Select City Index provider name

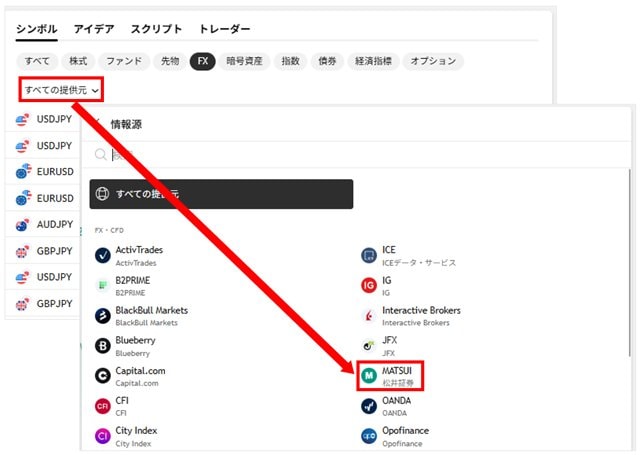(136, 431)
